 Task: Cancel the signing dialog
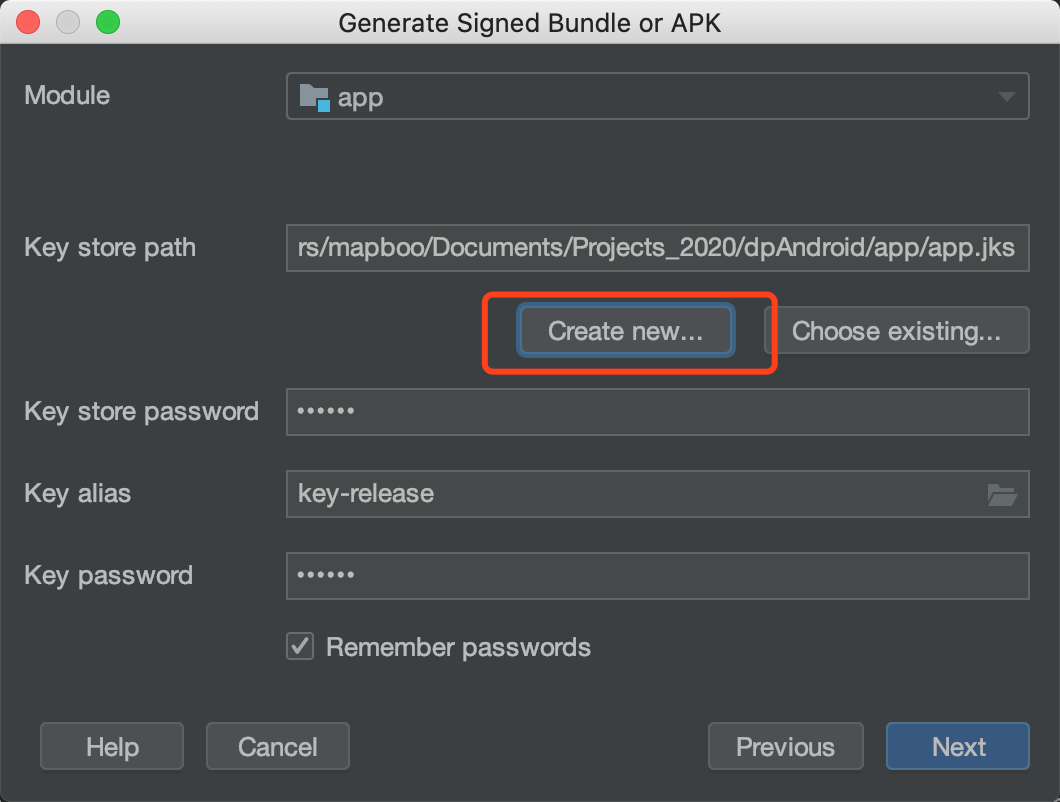coord(277,747)
